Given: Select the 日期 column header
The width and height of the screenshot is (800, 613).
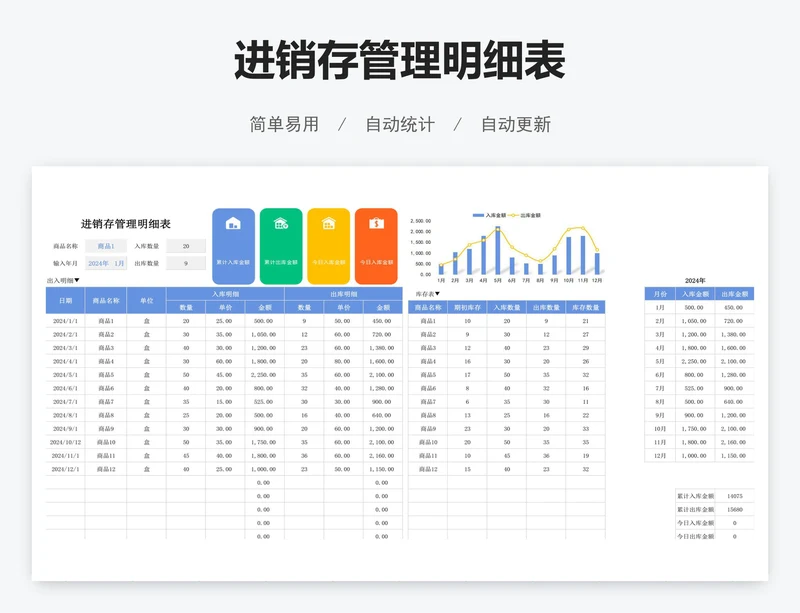Looking at the screenshot, I should 65,300.
